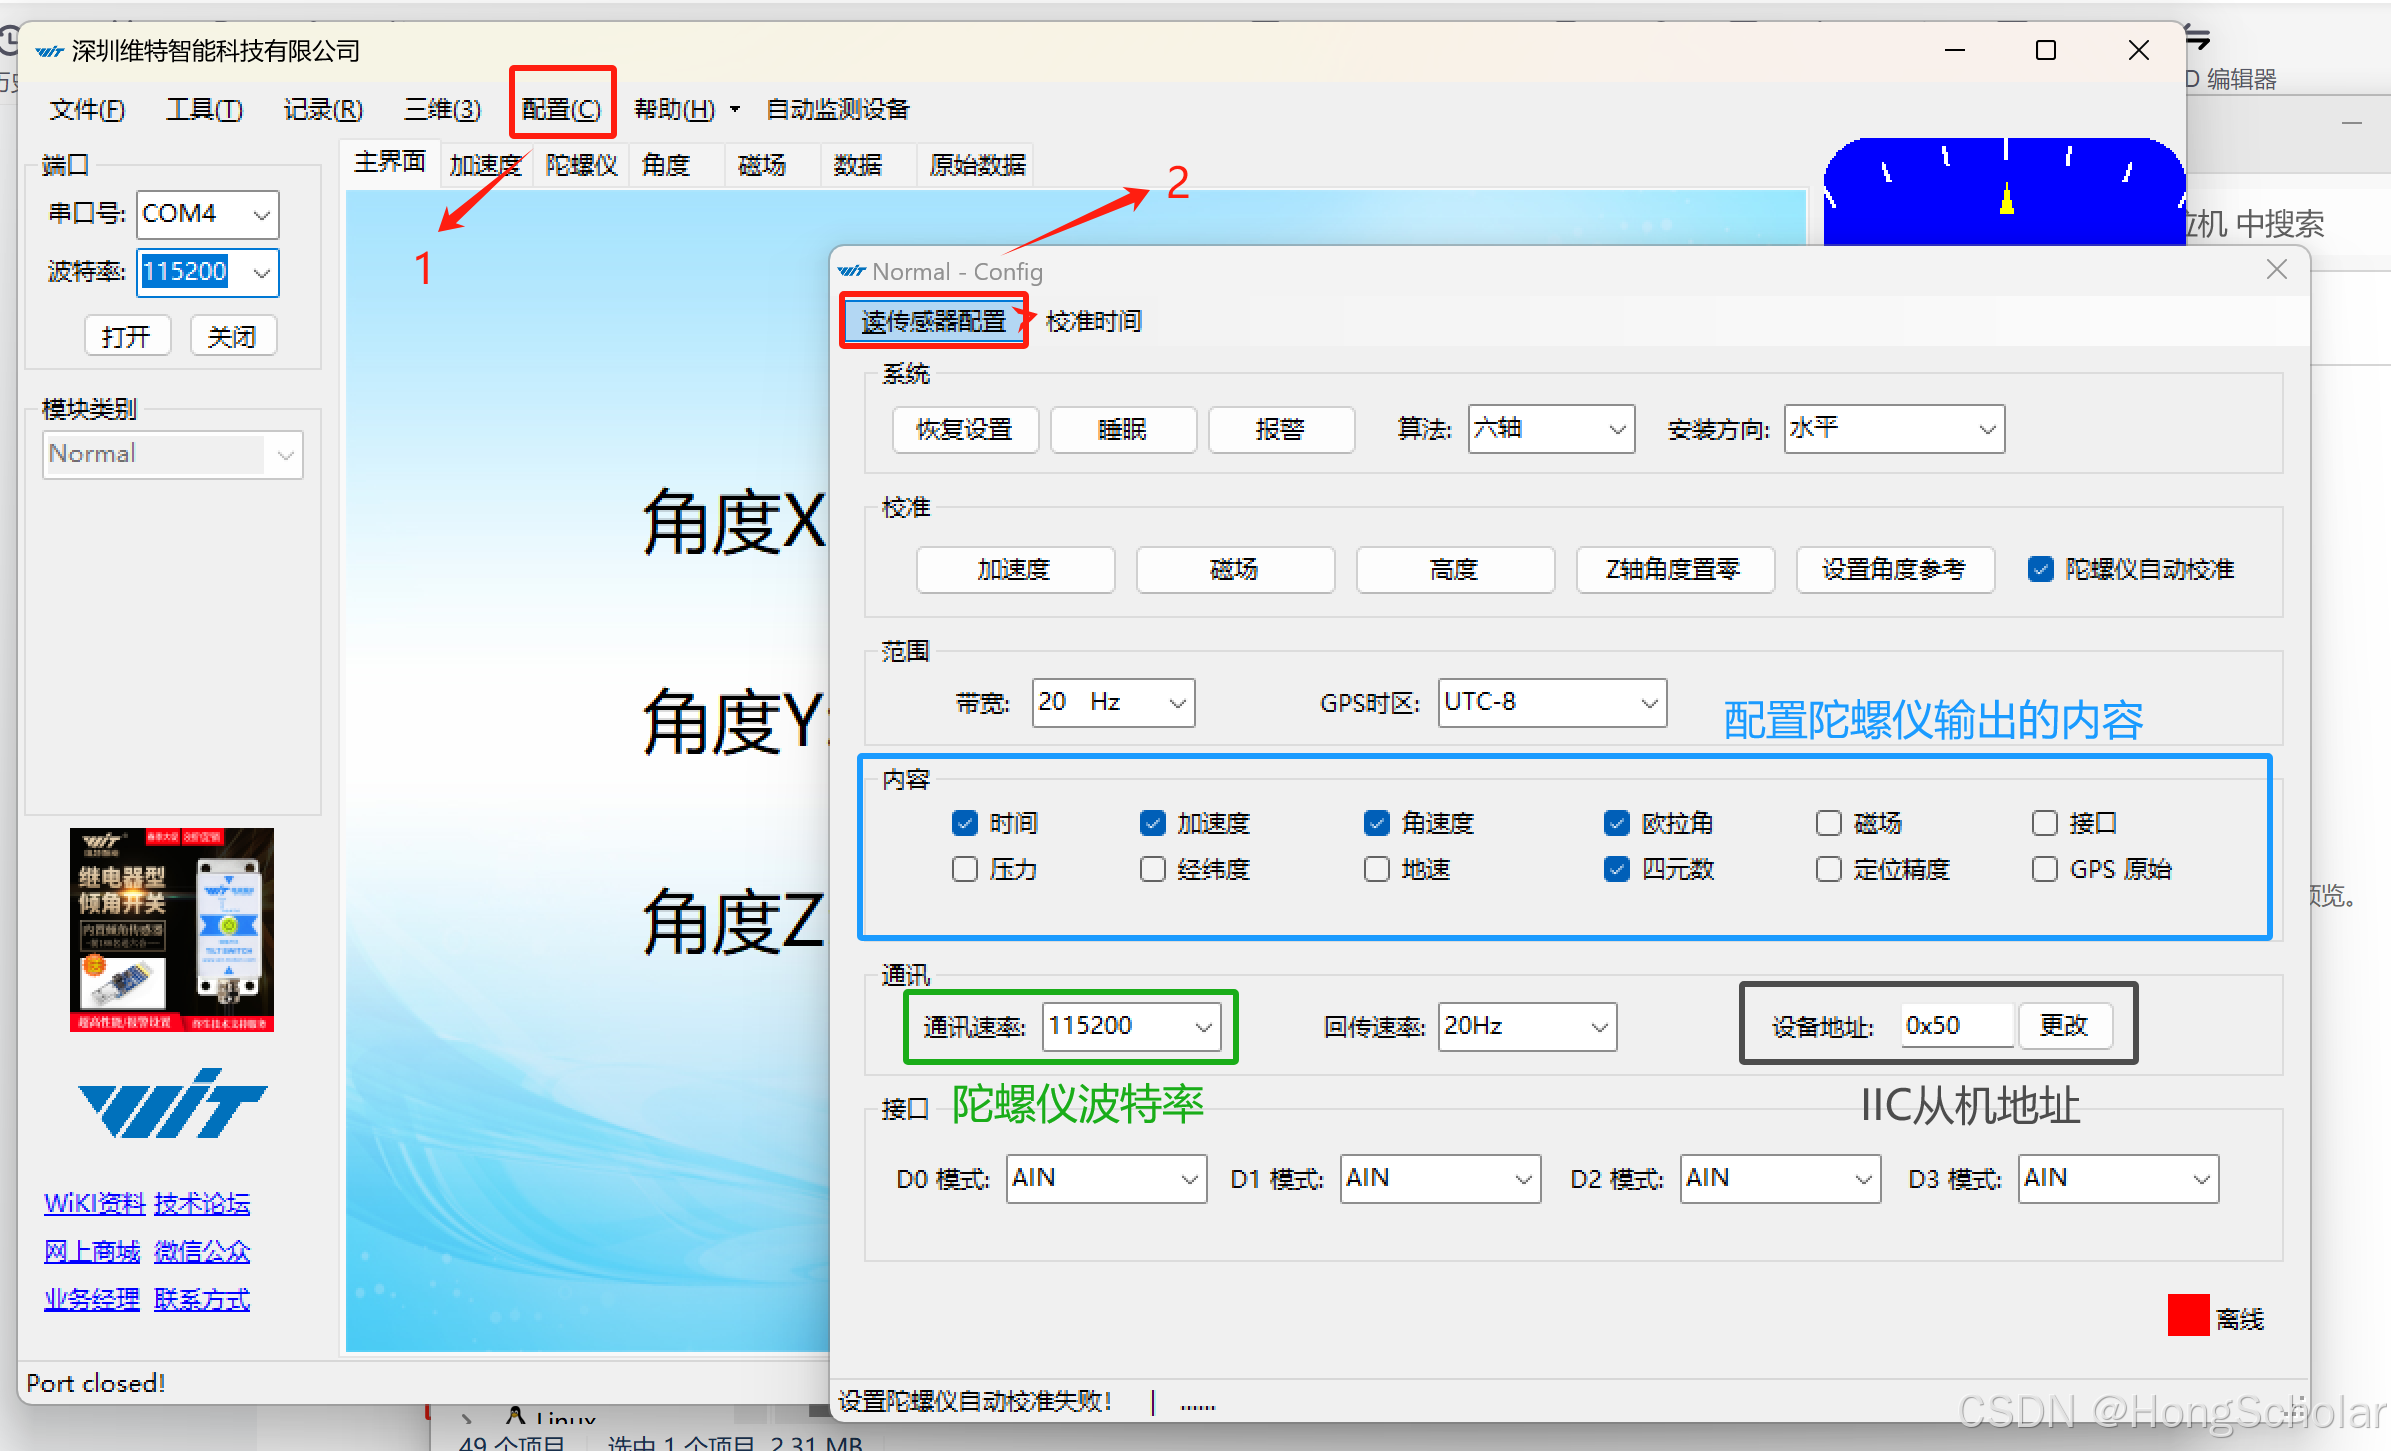Uncheck the 欧拉角 content checkbox
2391x1451 pixels.
(1616, 823)
